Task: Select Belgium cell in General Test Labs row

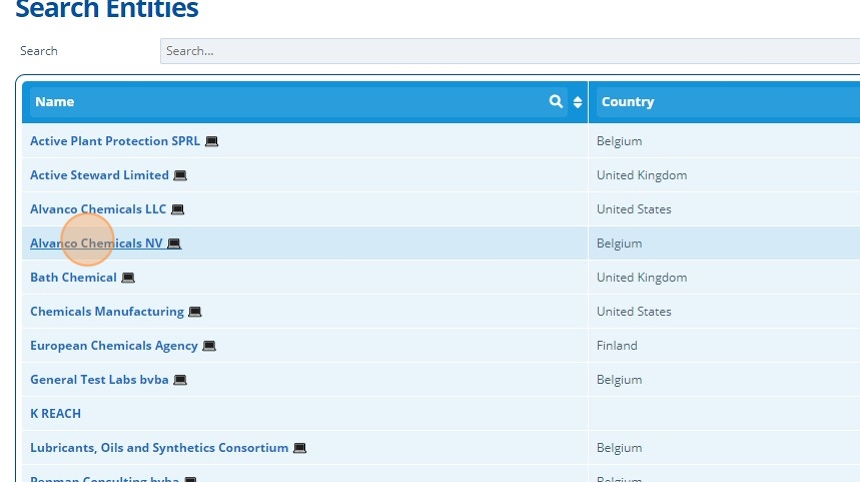Action: 725,379
